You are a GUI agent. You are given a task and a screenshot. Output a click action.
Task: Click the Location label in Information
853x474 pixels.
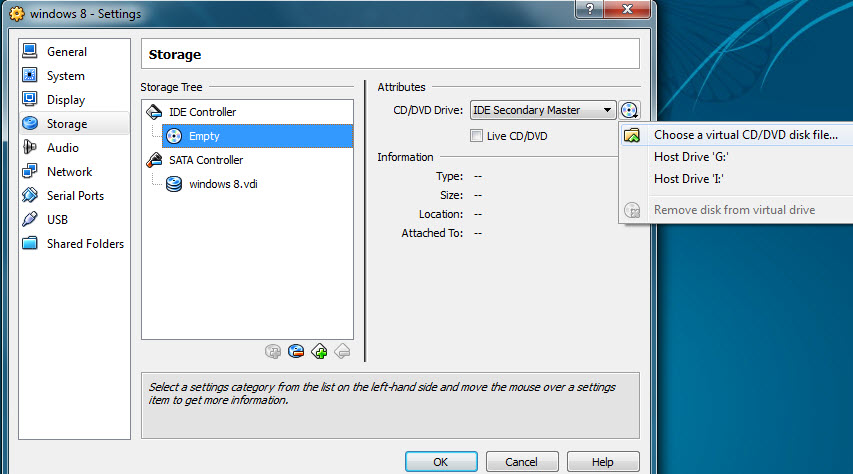point(441,214)
